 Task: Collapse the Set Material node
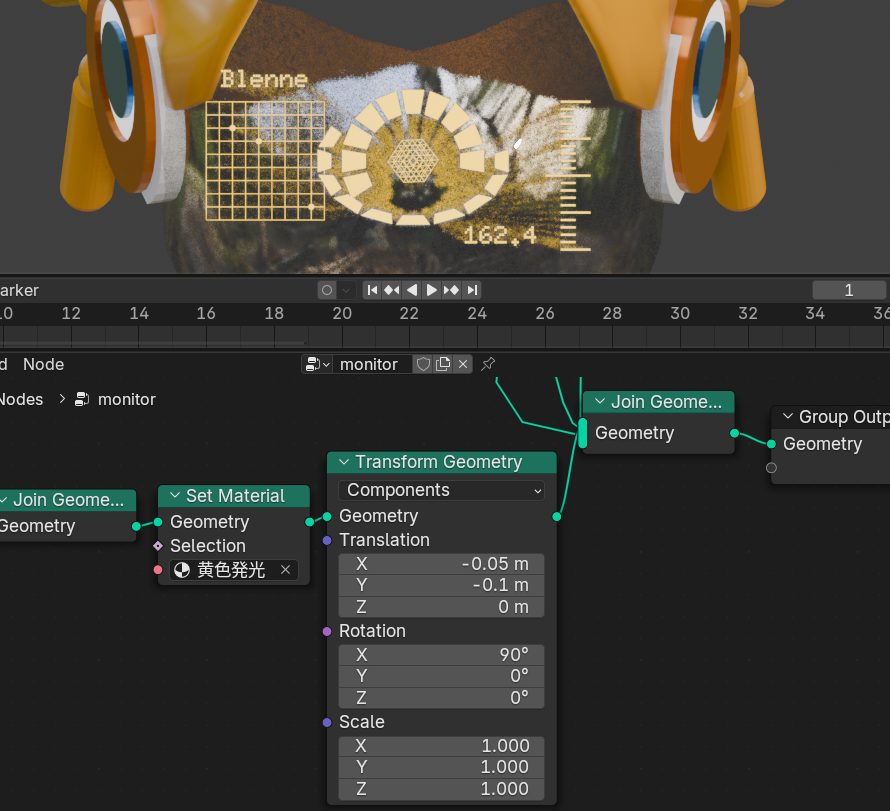(x=175, y=496)
